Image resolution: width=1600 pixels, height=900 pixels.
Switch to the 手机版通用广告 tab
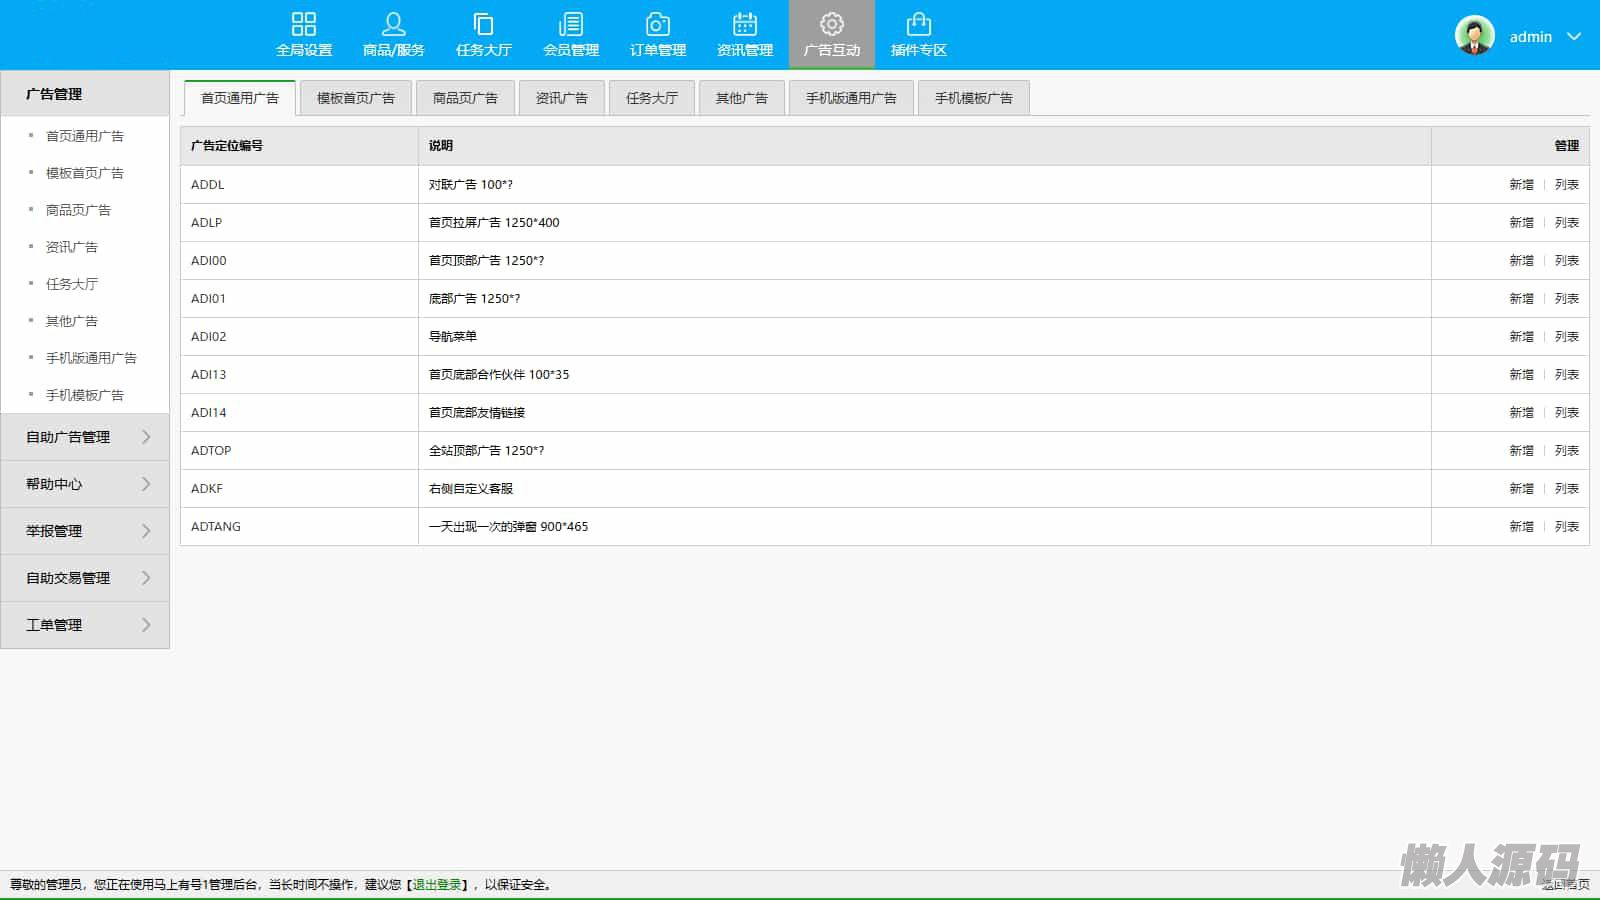[851, 98]
